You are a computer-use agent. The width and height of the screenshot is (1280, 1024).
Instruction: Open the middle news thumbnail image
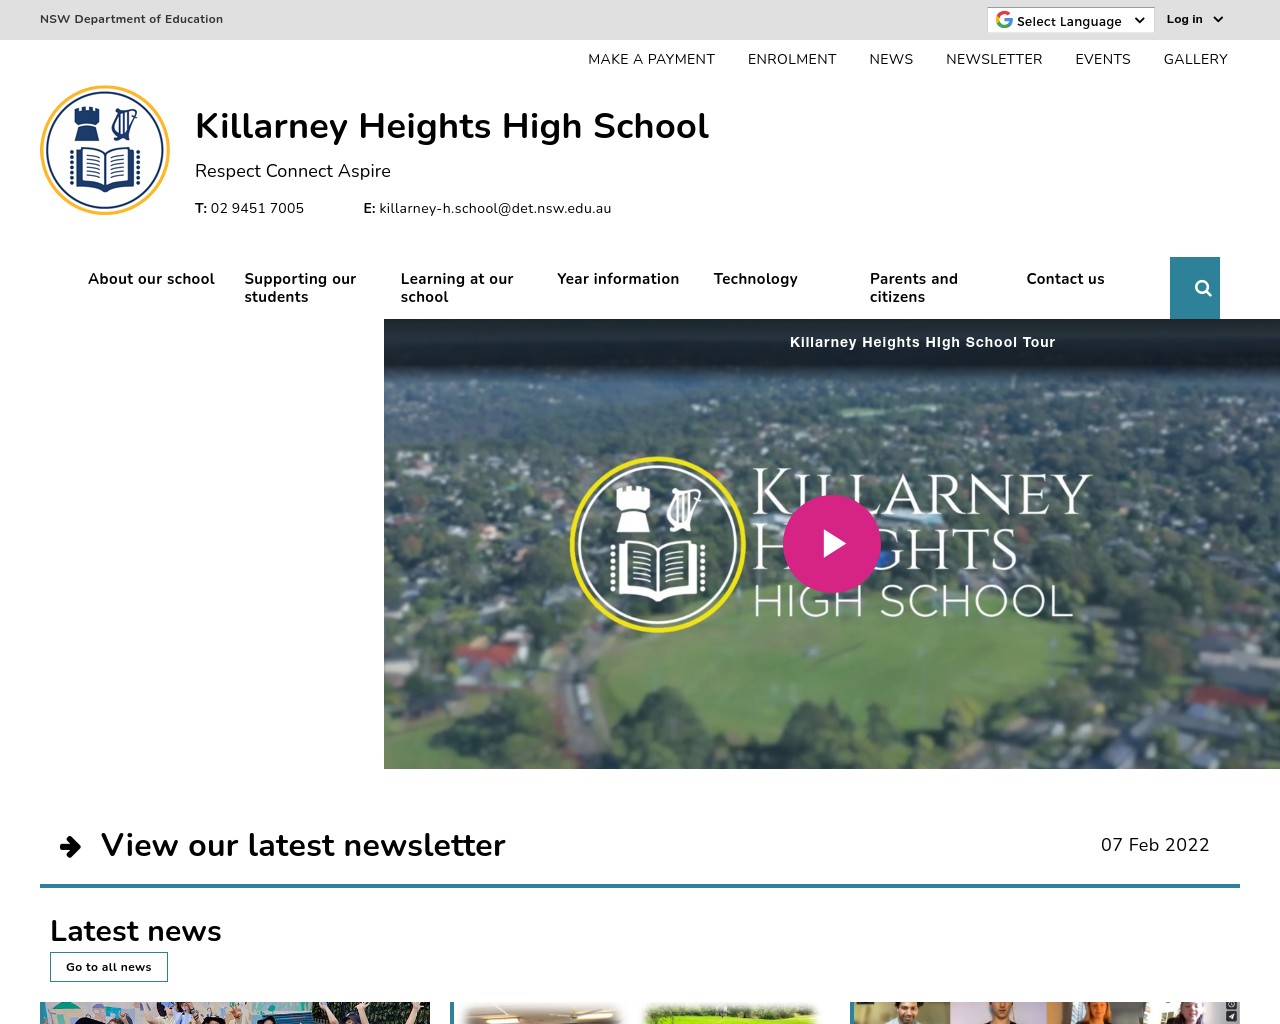pyautogui.click(x=640, y=1013)
